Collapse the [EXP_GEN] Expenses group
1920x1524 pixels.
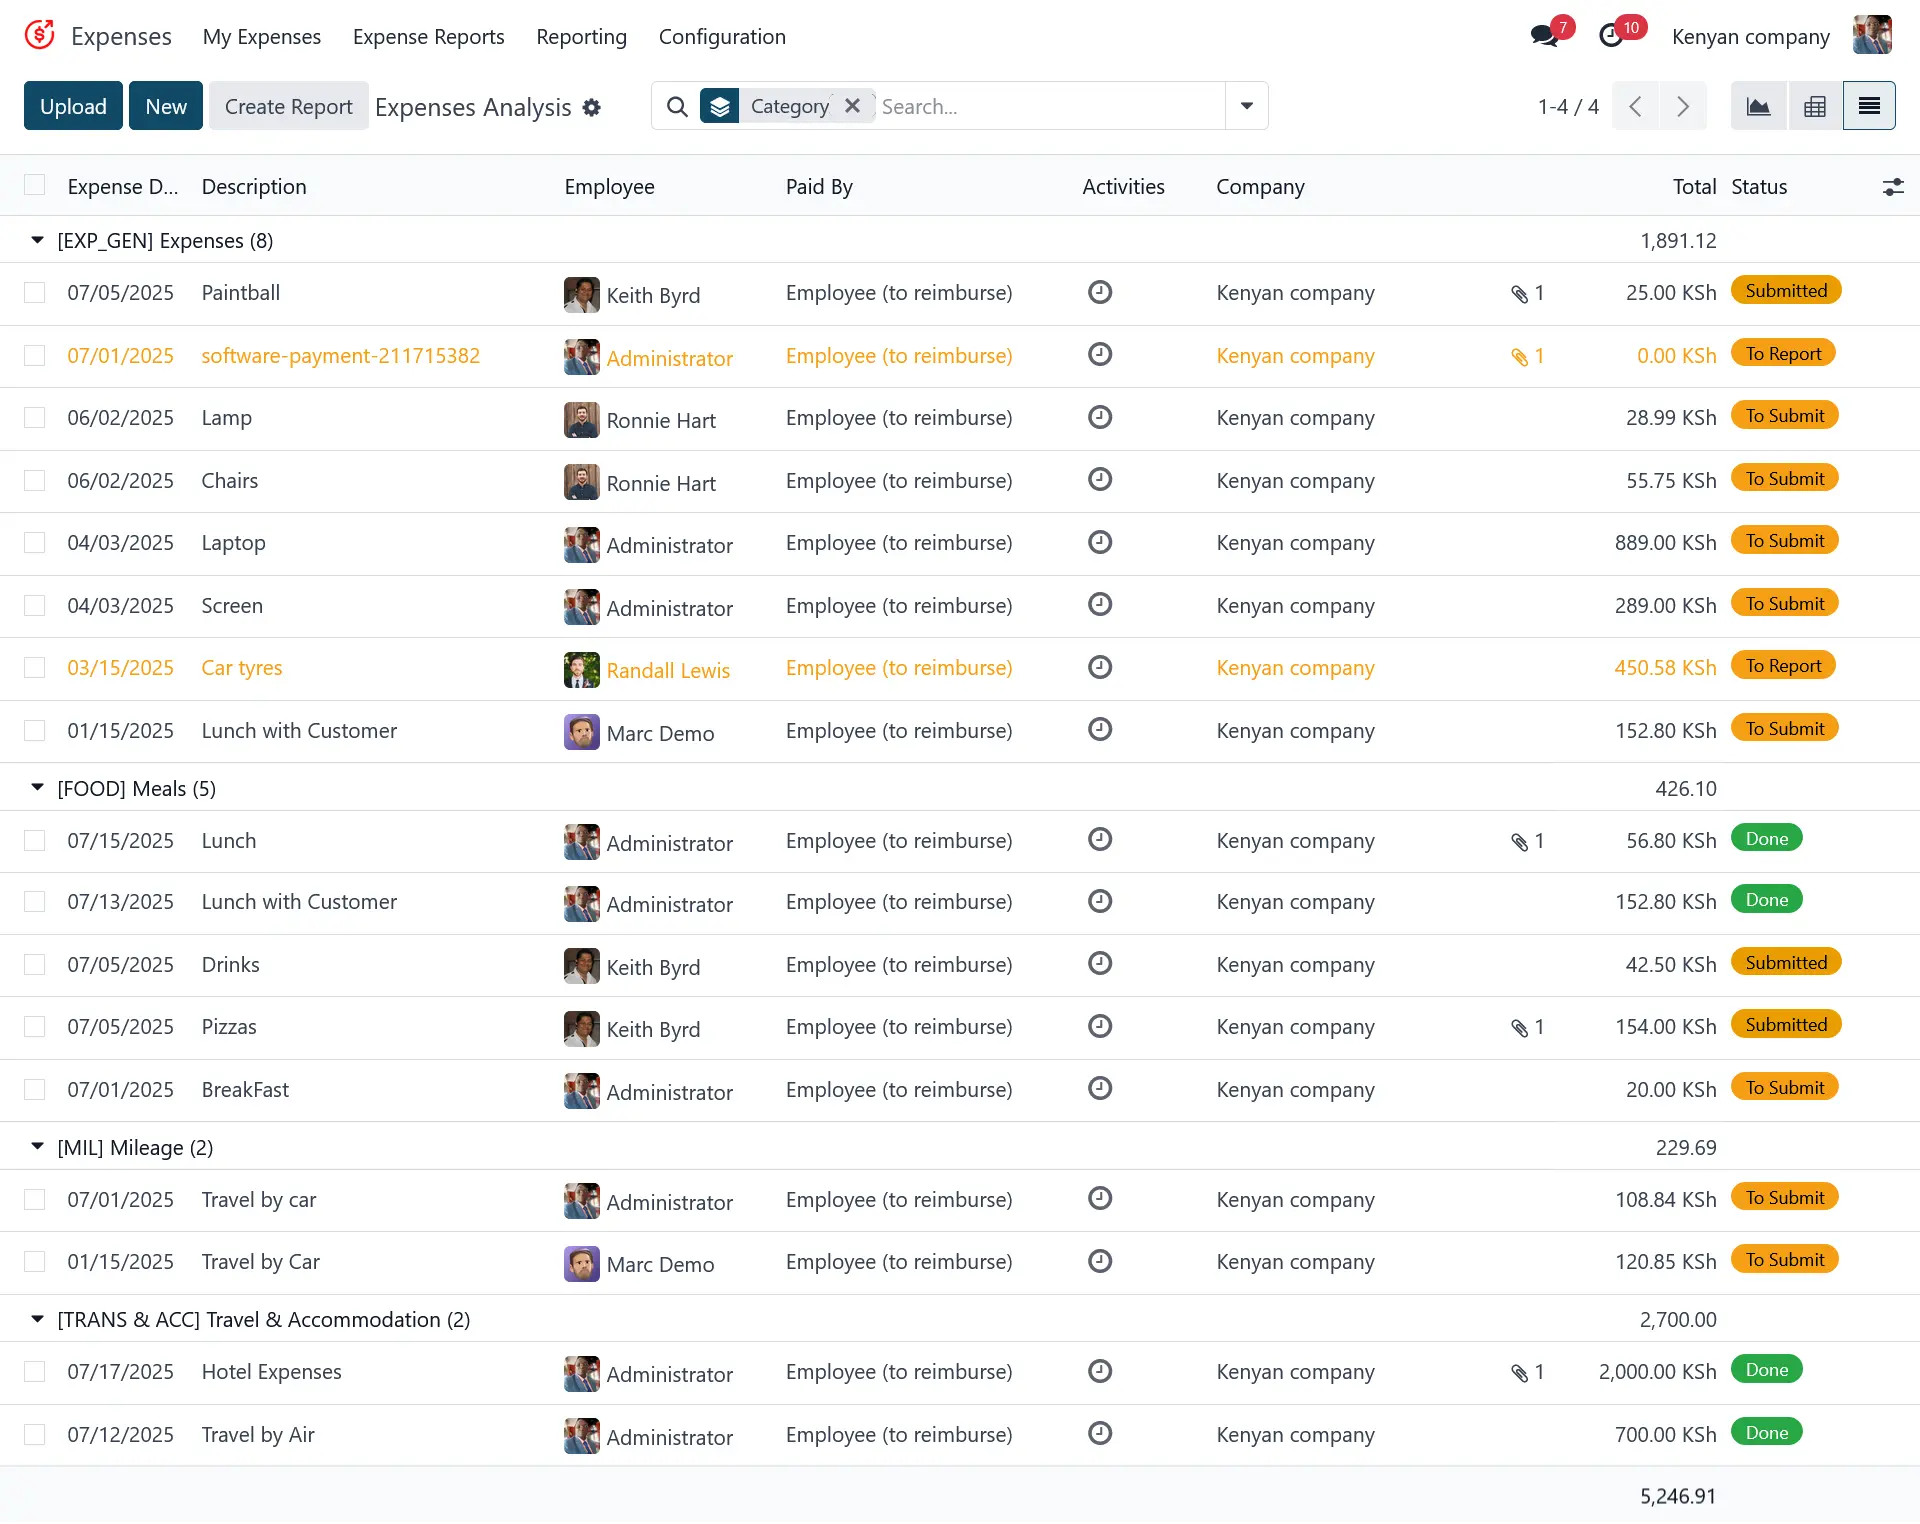coord(37,240)
